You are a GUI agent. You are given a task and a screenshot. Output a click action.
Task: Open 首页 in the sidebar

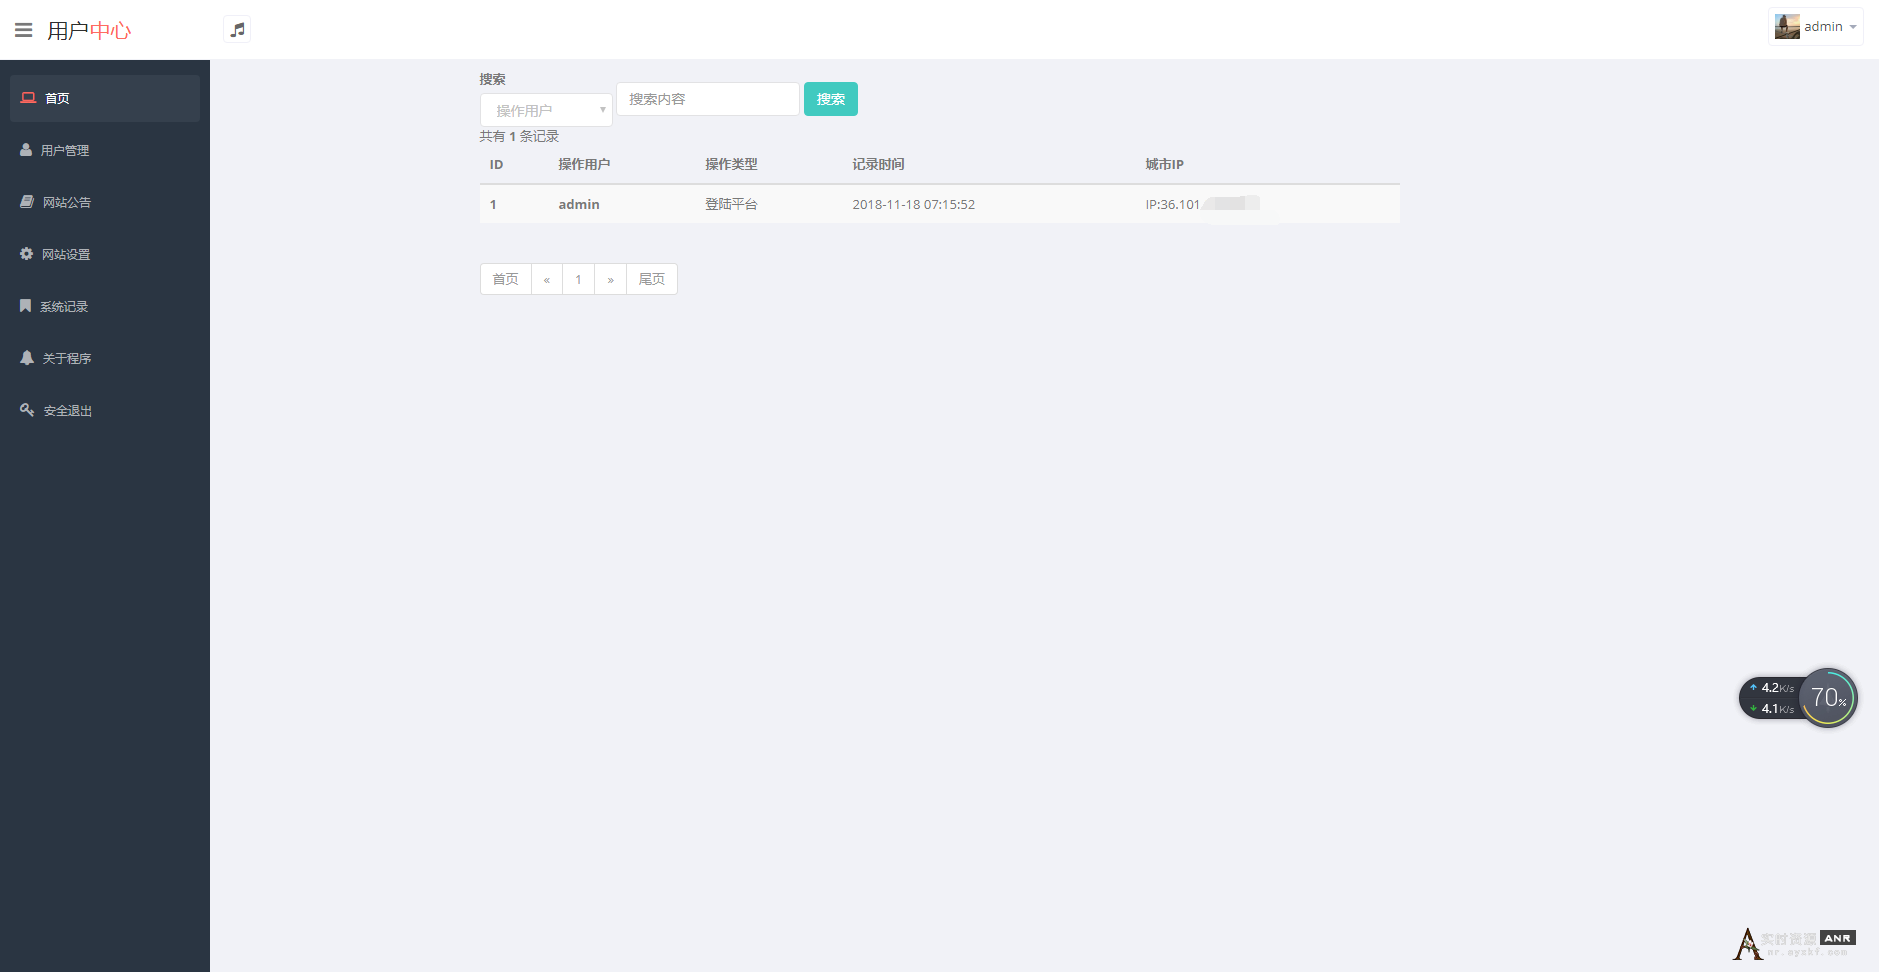click(105, 98)
